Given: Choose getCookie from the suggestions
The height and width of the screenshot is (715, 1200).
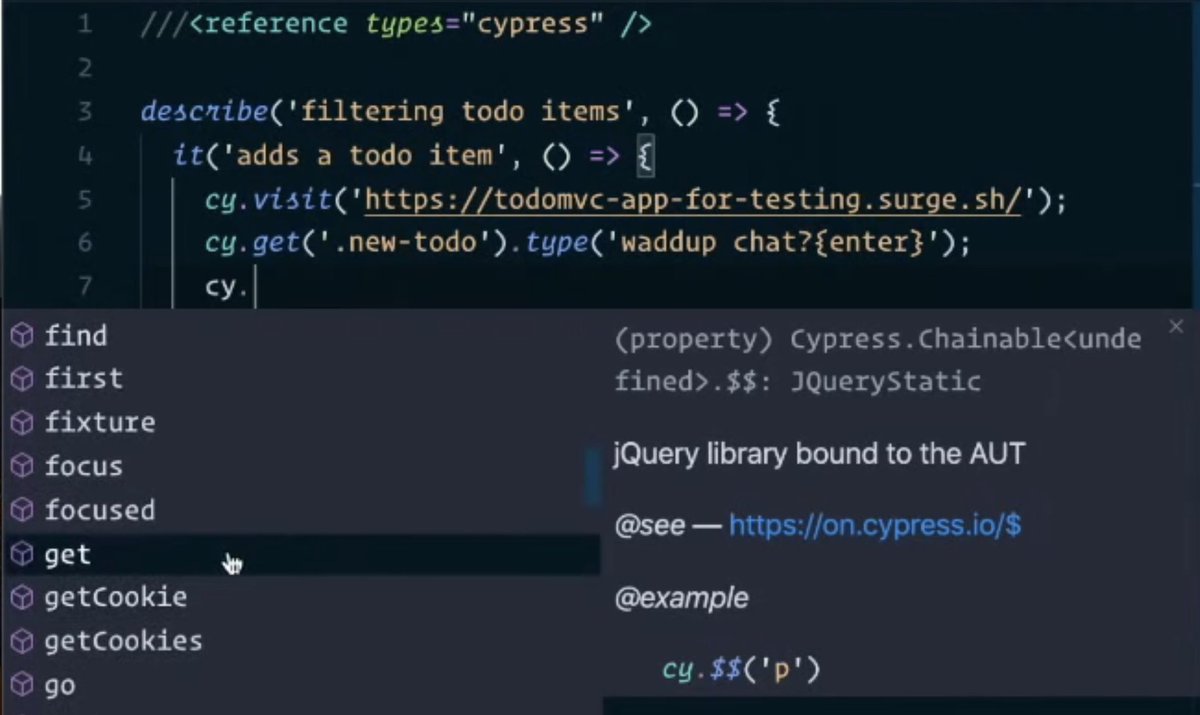Looking at the screenshot, I should click(300, 598).
